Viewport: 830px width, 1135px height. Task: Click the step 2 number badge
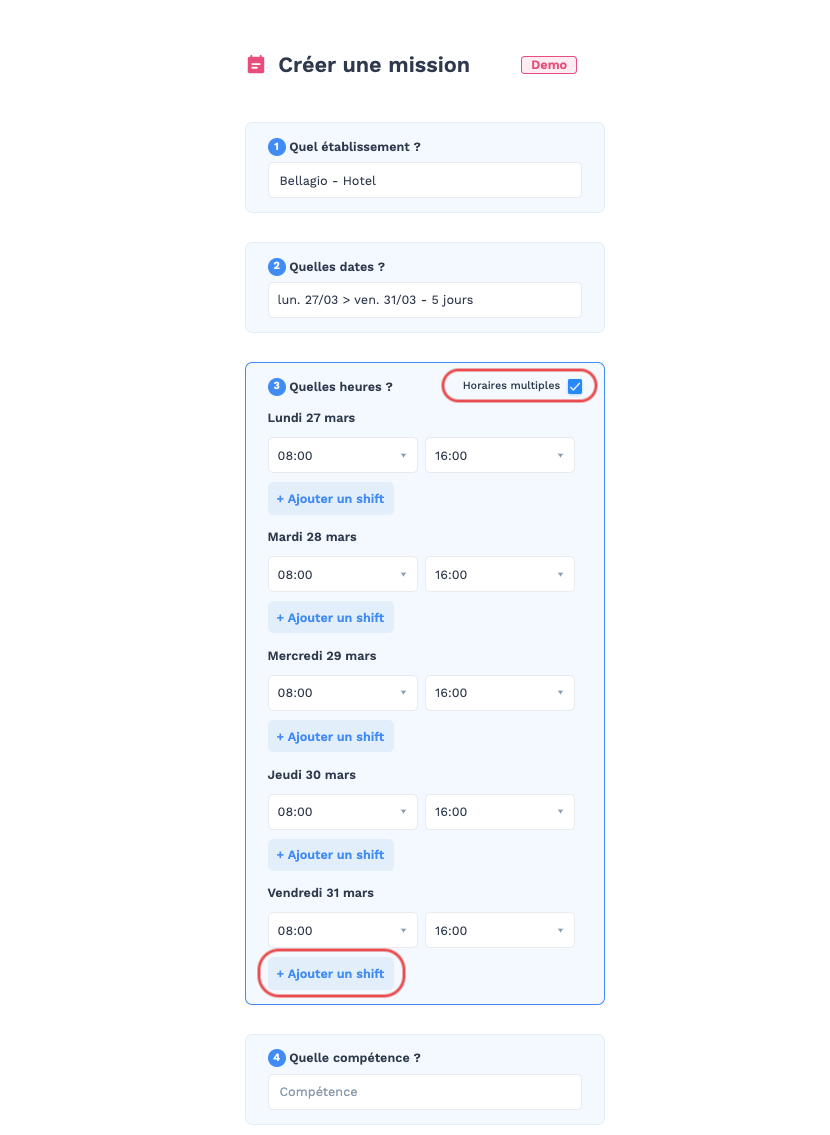pos(276,266)
